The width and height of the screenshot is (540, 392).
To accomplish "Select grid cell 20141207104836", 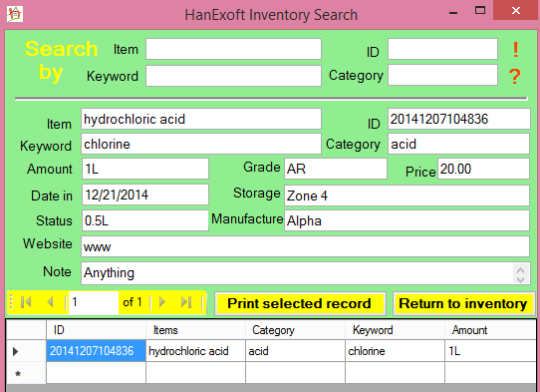I will [96, 351].
